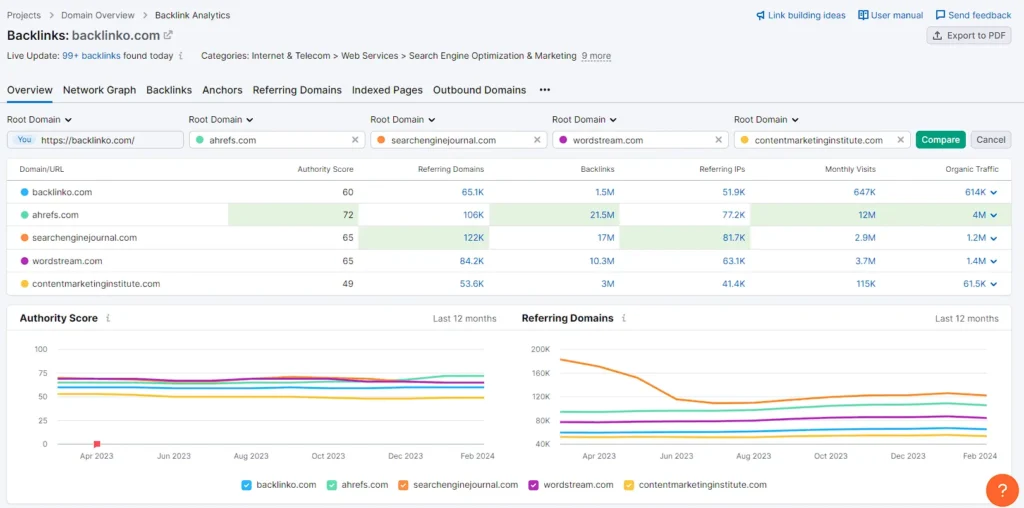Remove searchenginejournal.com from comparison
The height and width of the screenshot is (508, 1024).
tap(537, 140)
